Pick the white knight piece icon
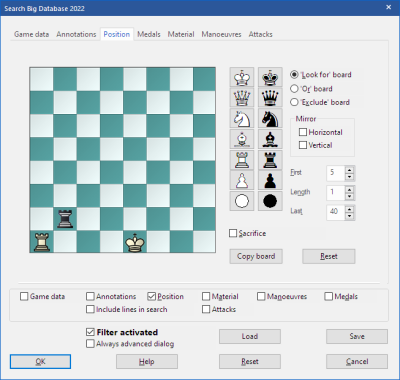Screen dimensions: 400x380 pos(242,118)
